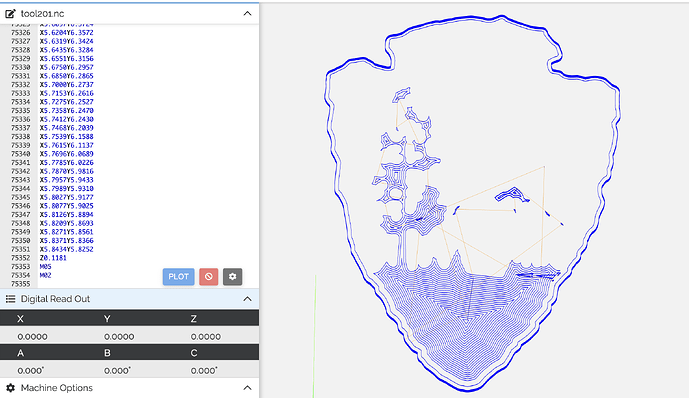Click the PLOT button
This screenshot has width=689, height=398.
coord(178,277)
